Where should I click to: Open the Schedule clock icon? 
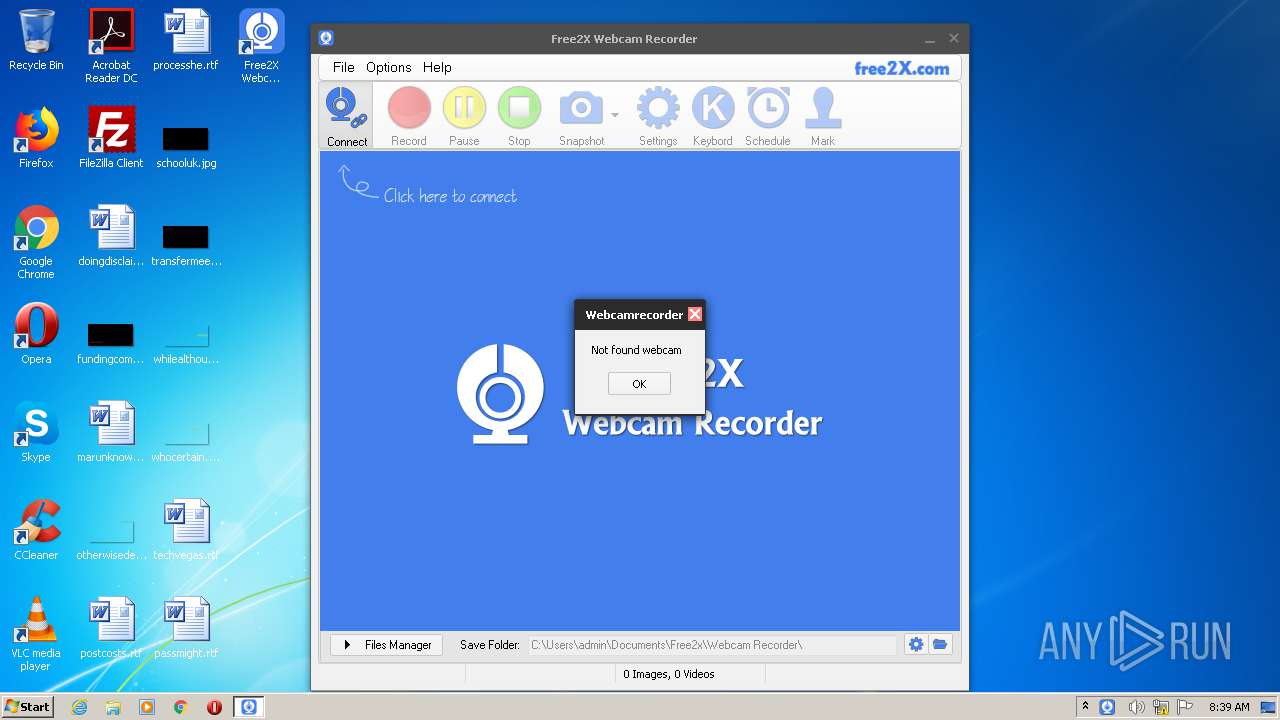[x=768, y=116]
